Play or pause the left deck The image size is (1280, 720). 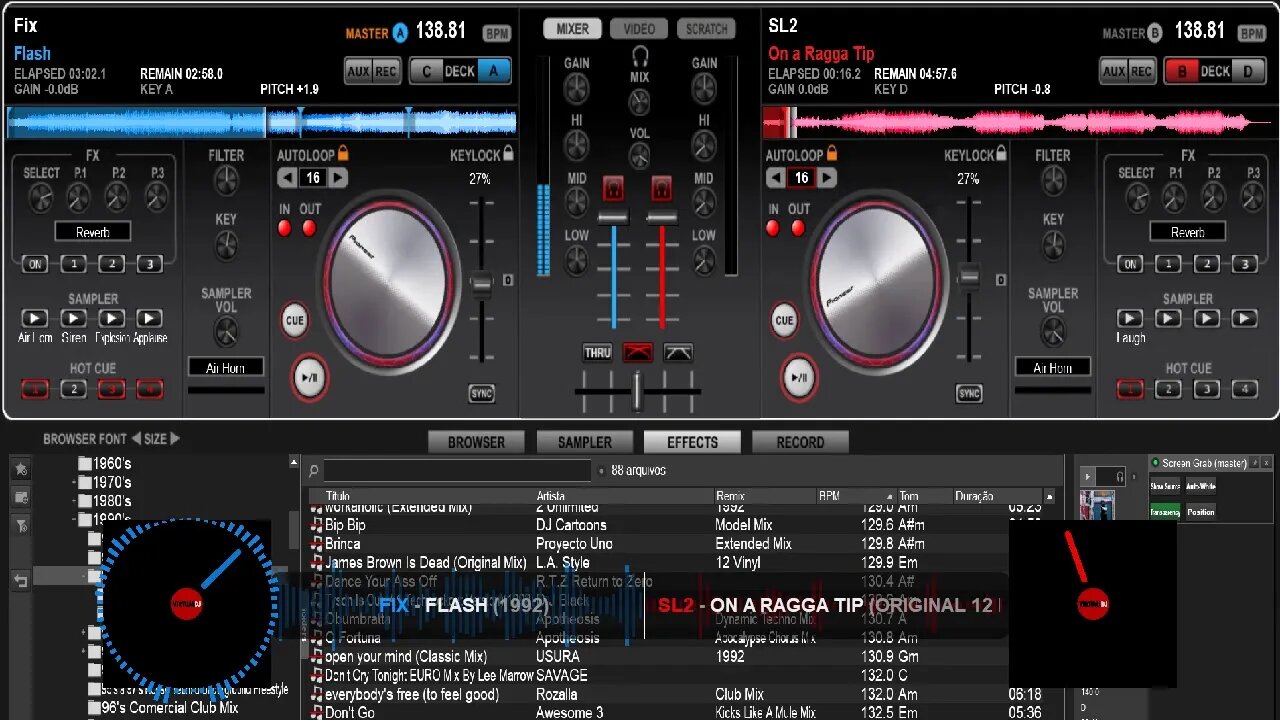tap(309, 378)
